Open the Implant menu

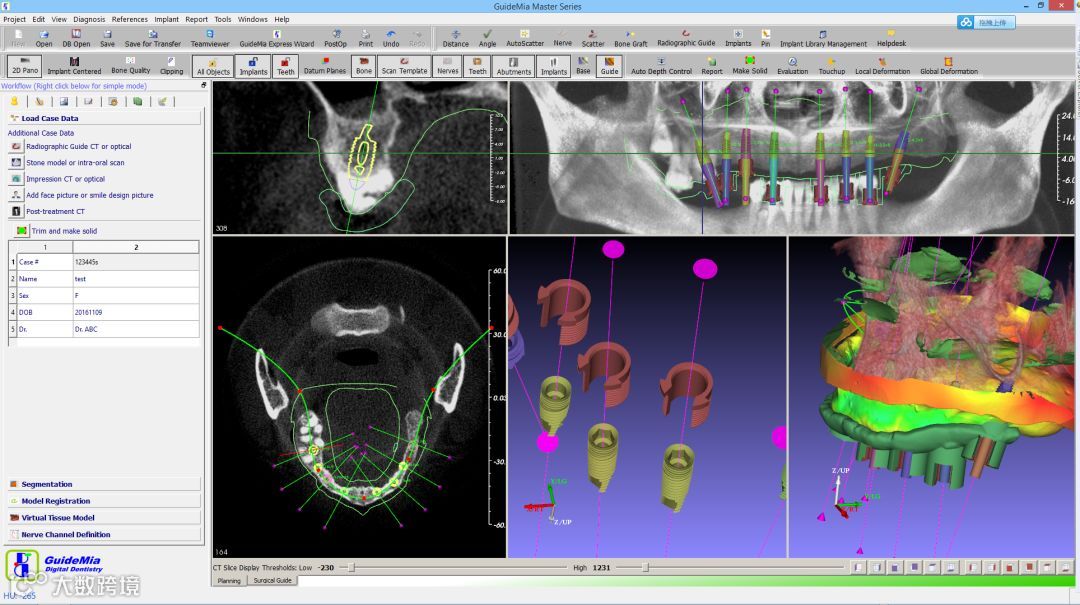166,19
